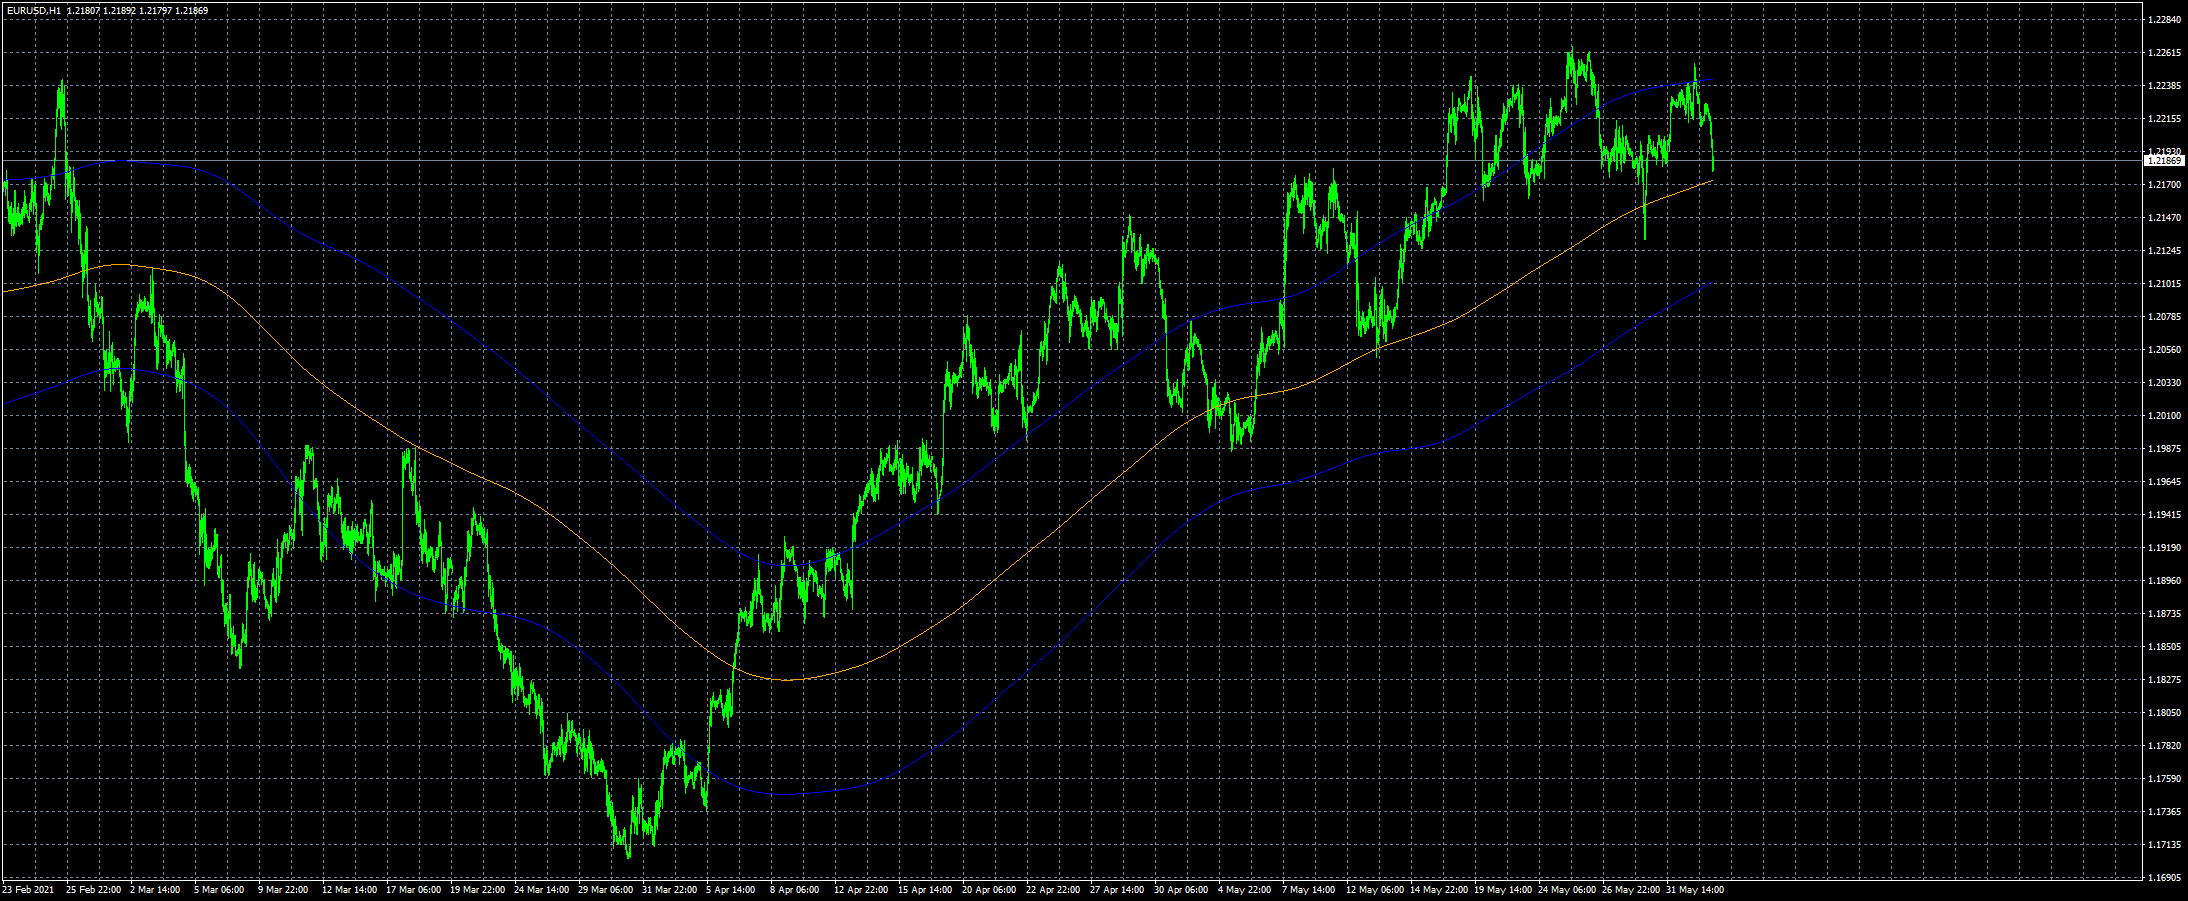Image resolution: width=2188 pixels, height=901 pixels.
Task: Click the 15 Apr 14:00 time label
Action: [x=925, y=889]
